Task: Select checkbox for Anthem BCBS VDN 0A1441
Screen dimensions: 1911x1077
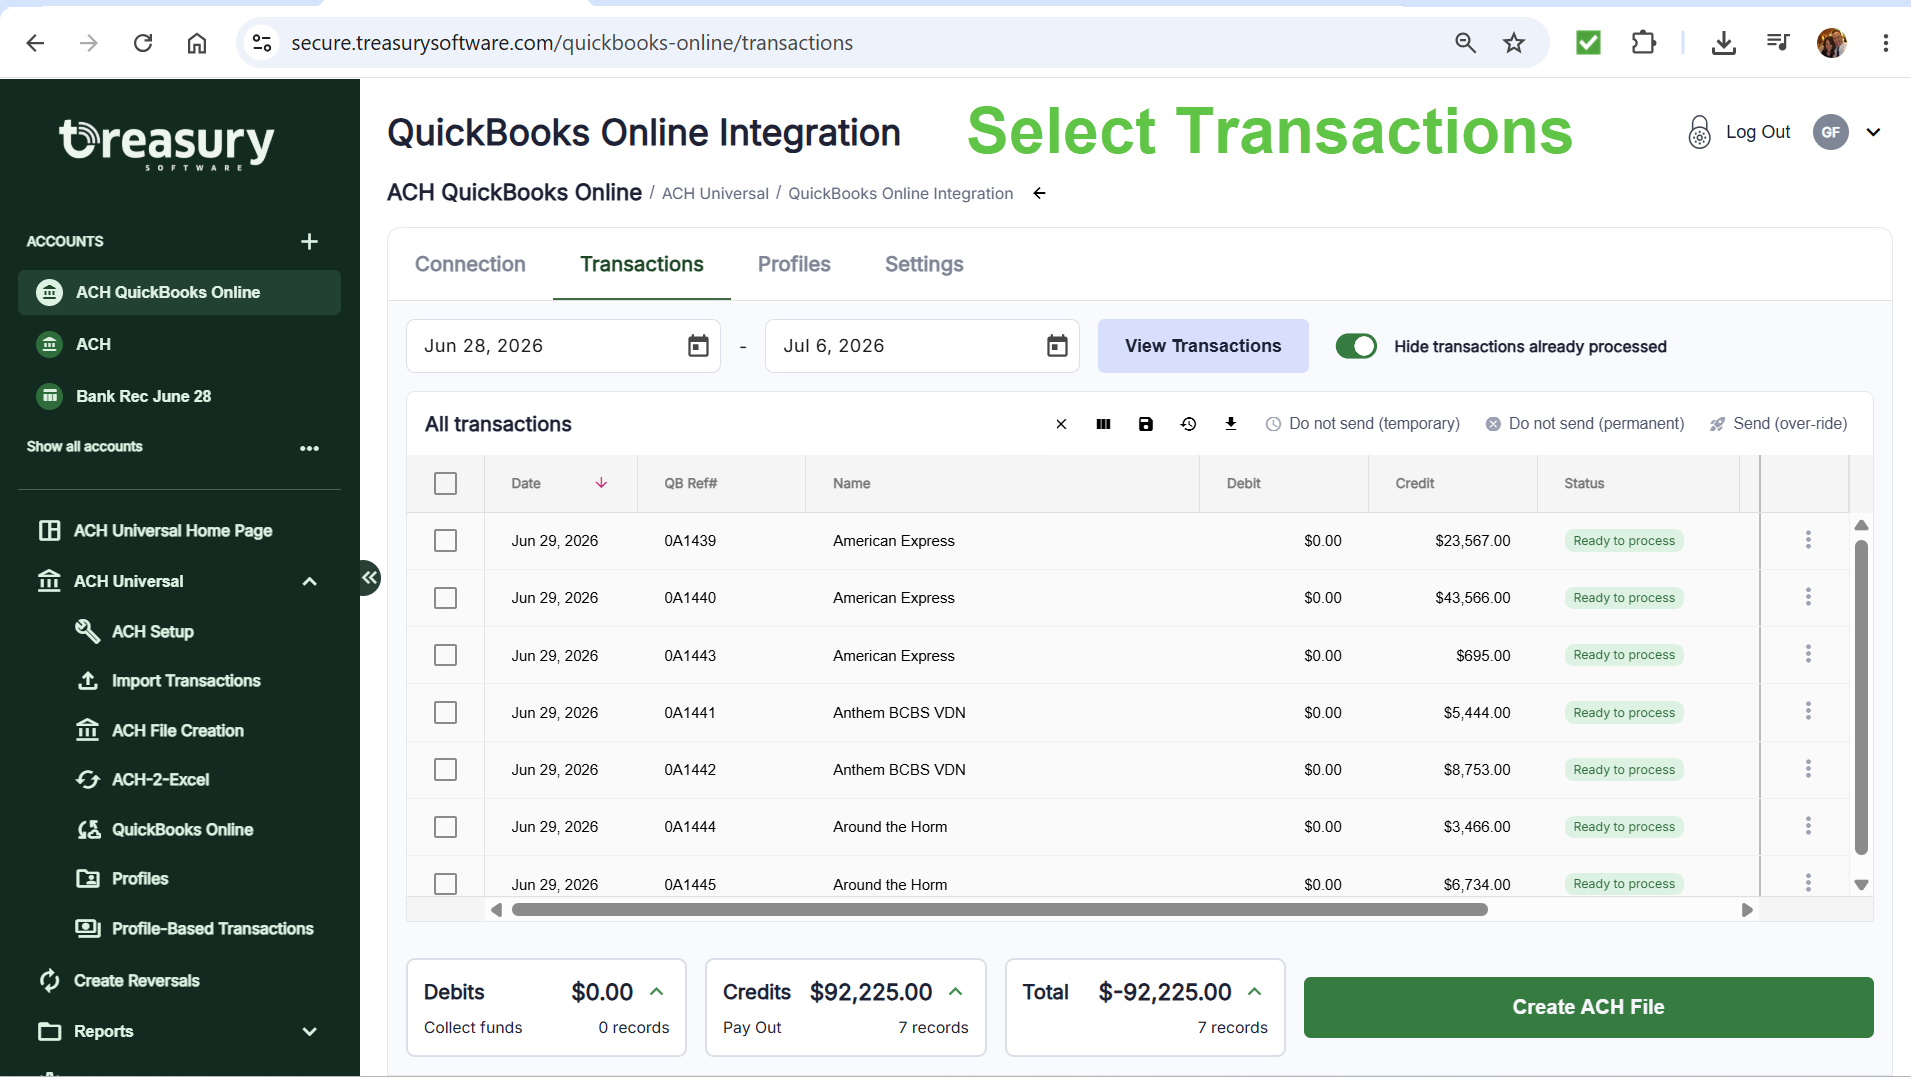Action: pos(446,713)
